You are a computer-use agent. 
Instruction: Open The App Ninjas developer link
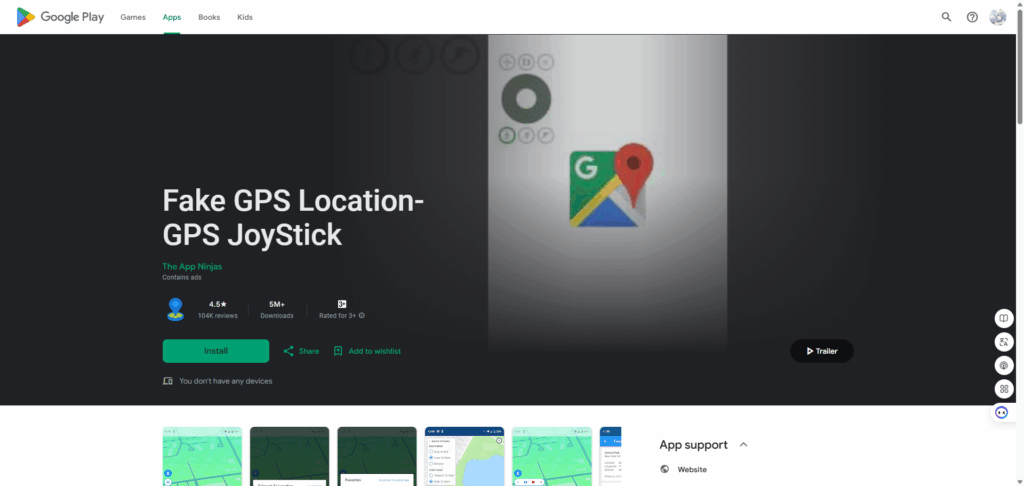[x=190, y=266]
